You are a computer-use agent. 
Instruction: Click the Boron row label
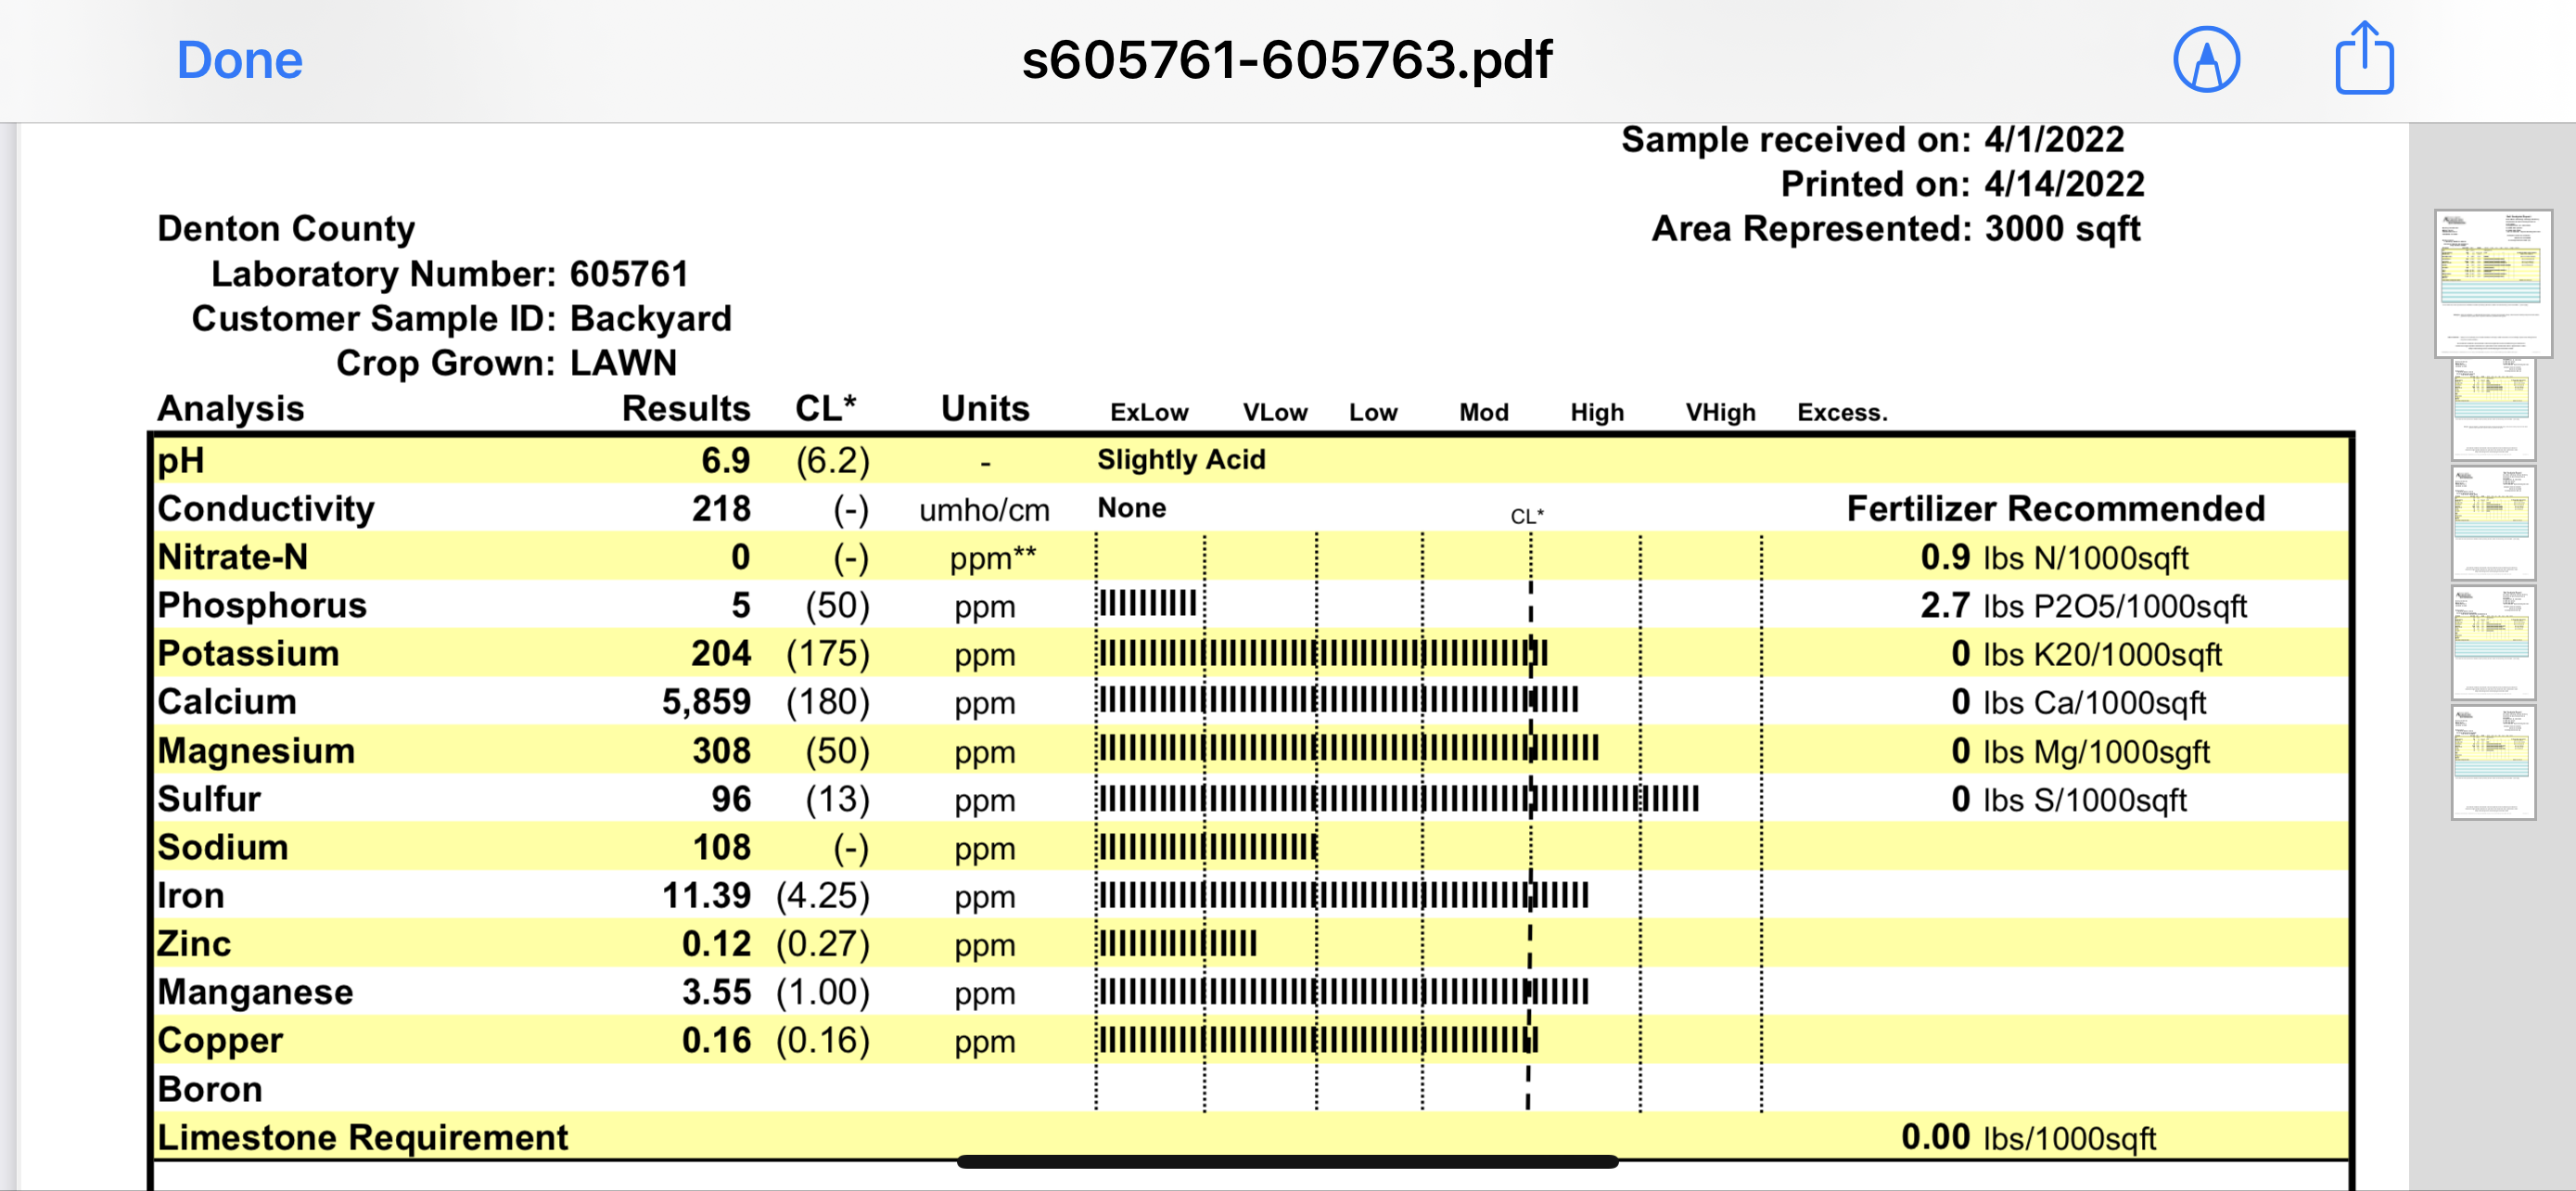[210, 1089]
